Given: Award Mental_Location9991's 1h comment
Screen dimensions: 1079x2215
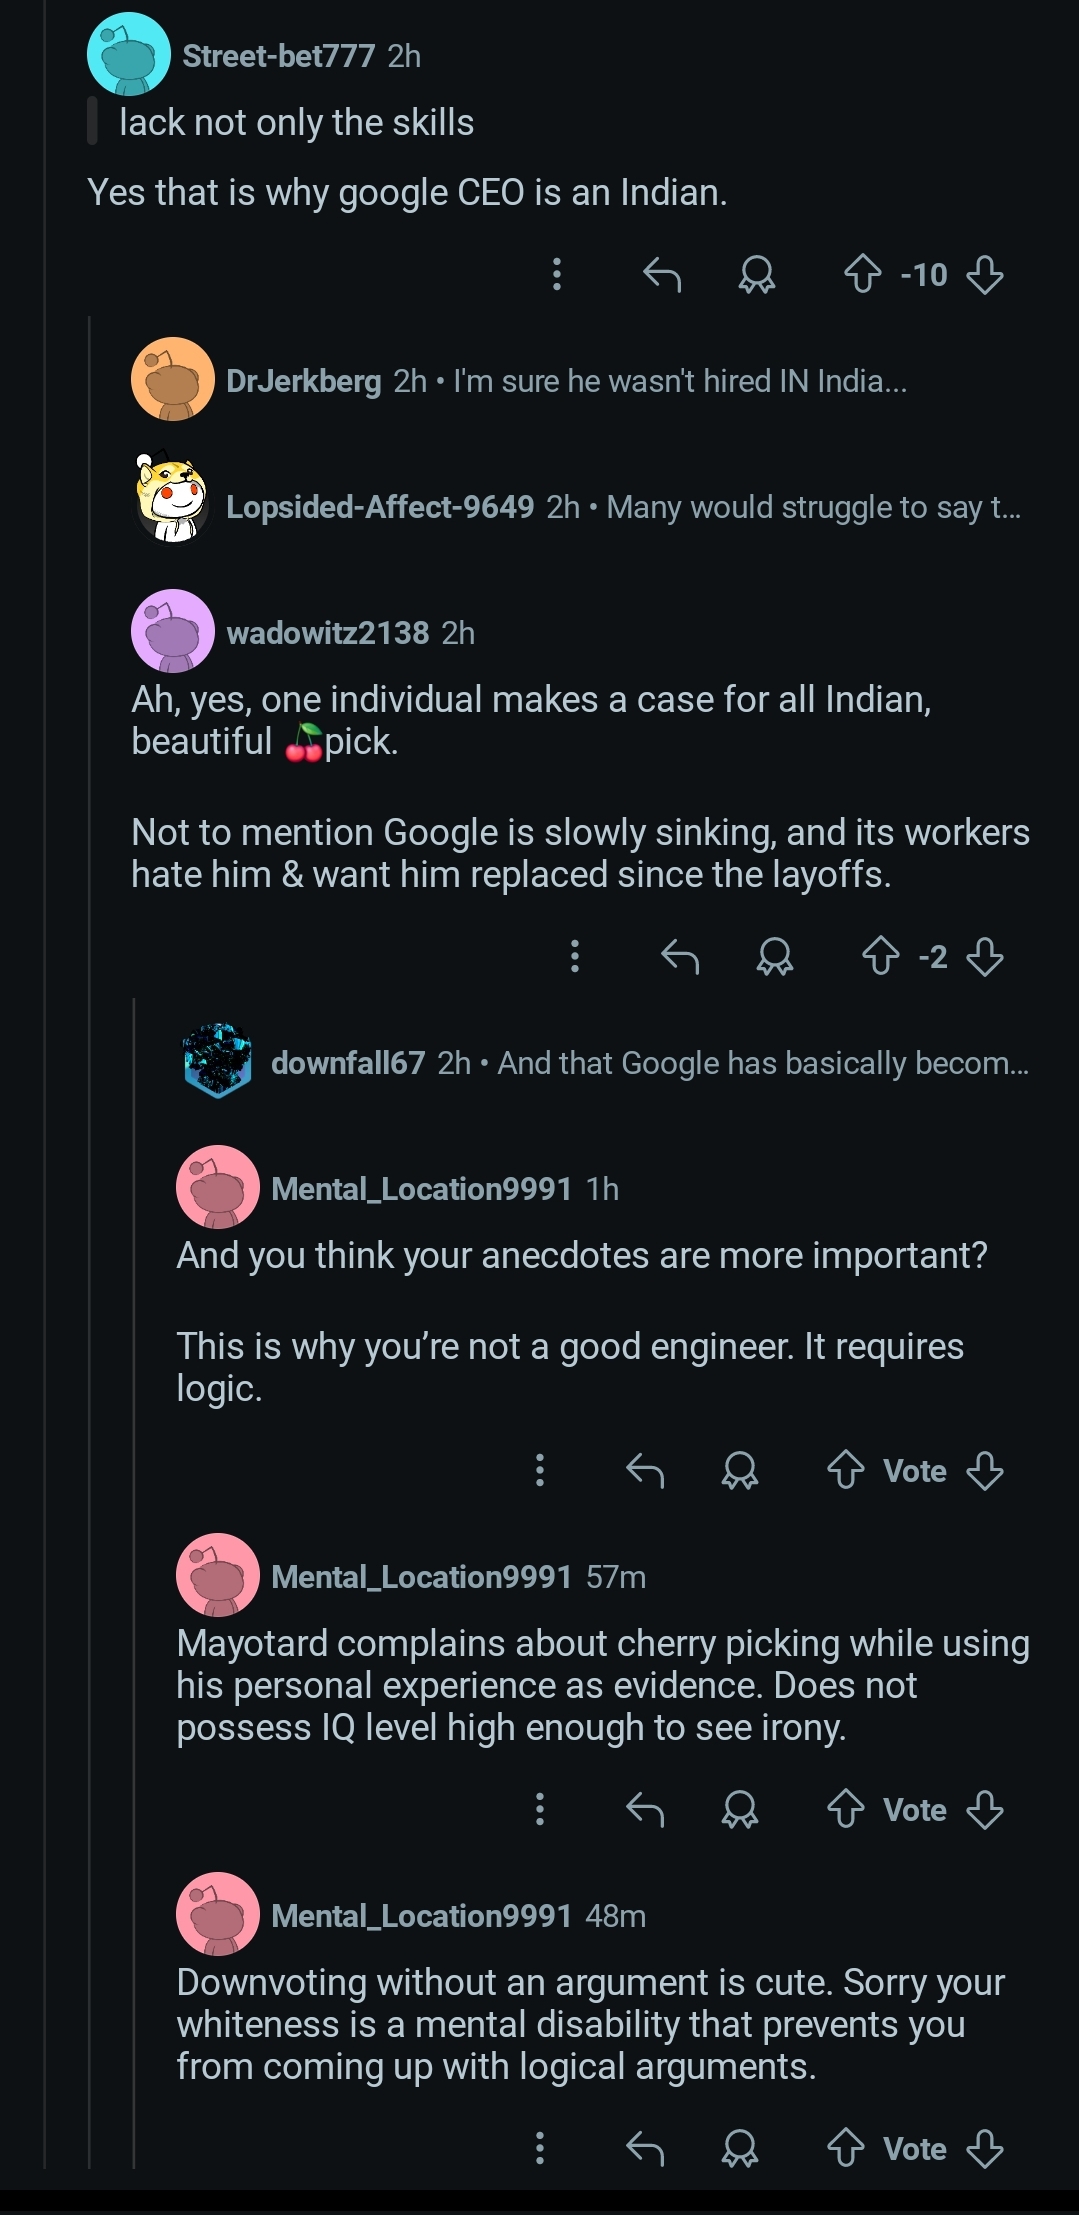Looking at the screenshot, I should click(740, 1470).
